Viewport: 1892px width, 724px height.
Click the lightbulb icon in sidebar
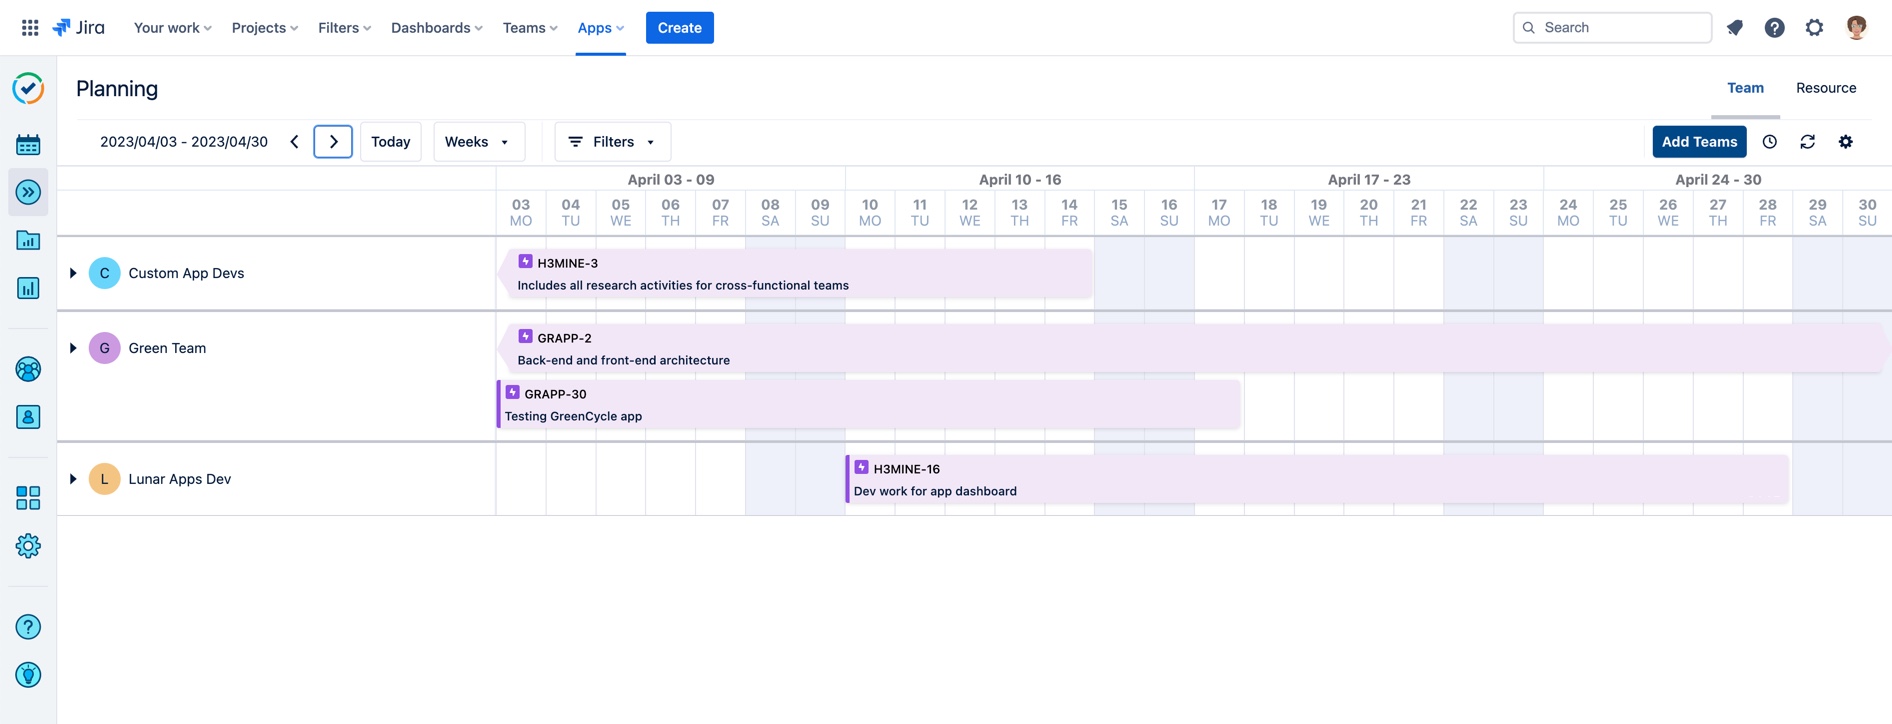point(28,675)
